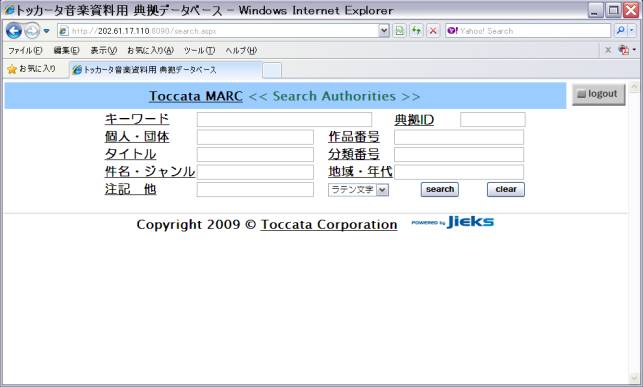Viewport: 643px width, 387px height.
Task: Minimize the Internet Explorer window
Action: pos(595,10)
